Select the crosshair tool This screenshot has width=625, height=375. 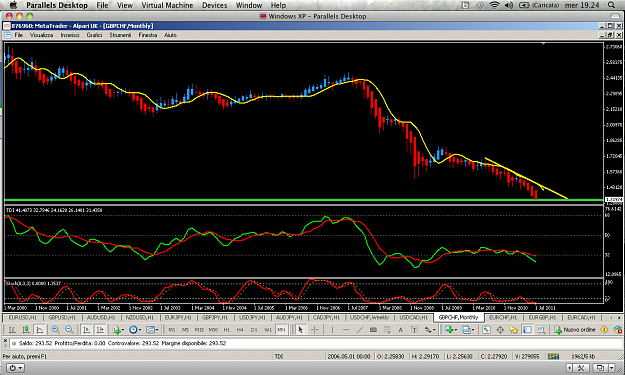point(314,330)
